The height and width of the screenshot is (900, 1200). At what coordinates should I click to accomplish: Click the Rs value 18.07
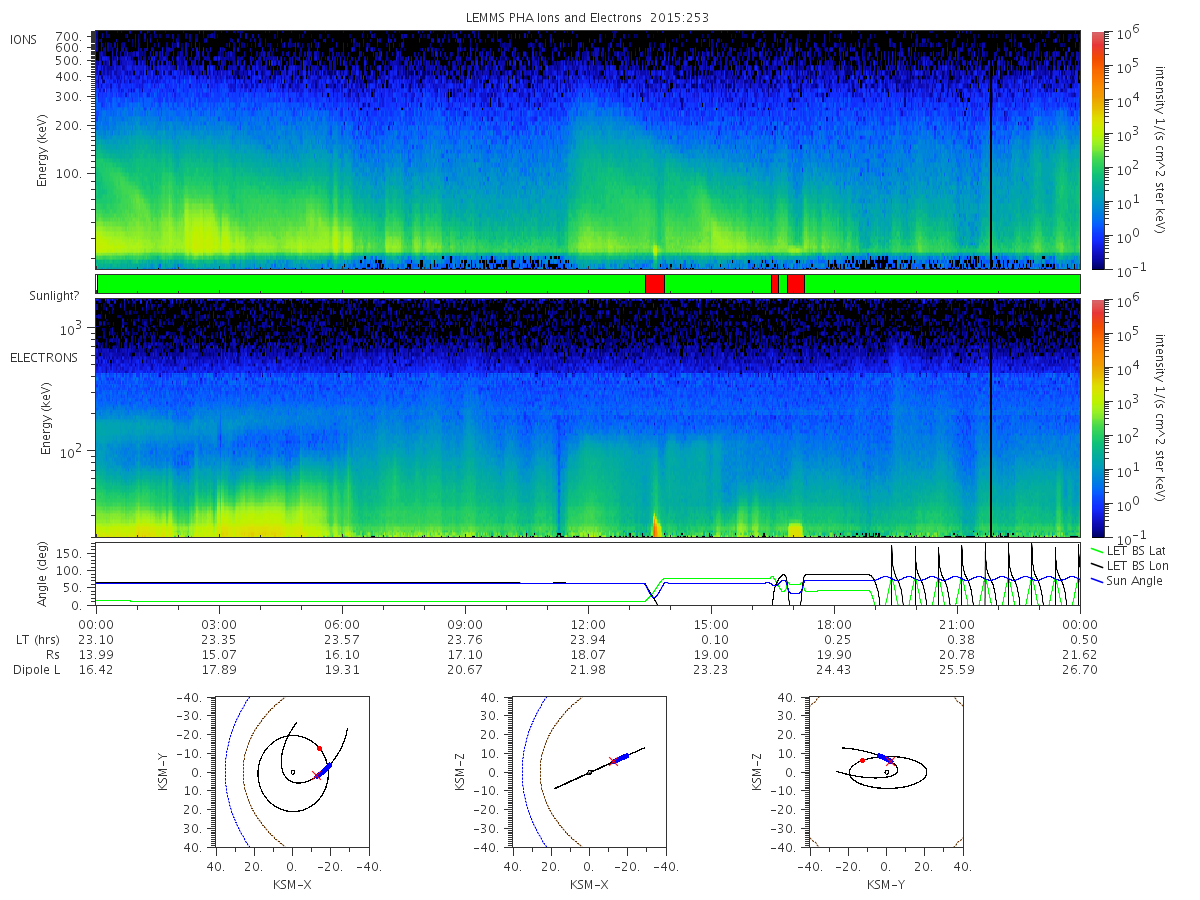(588, 655)
